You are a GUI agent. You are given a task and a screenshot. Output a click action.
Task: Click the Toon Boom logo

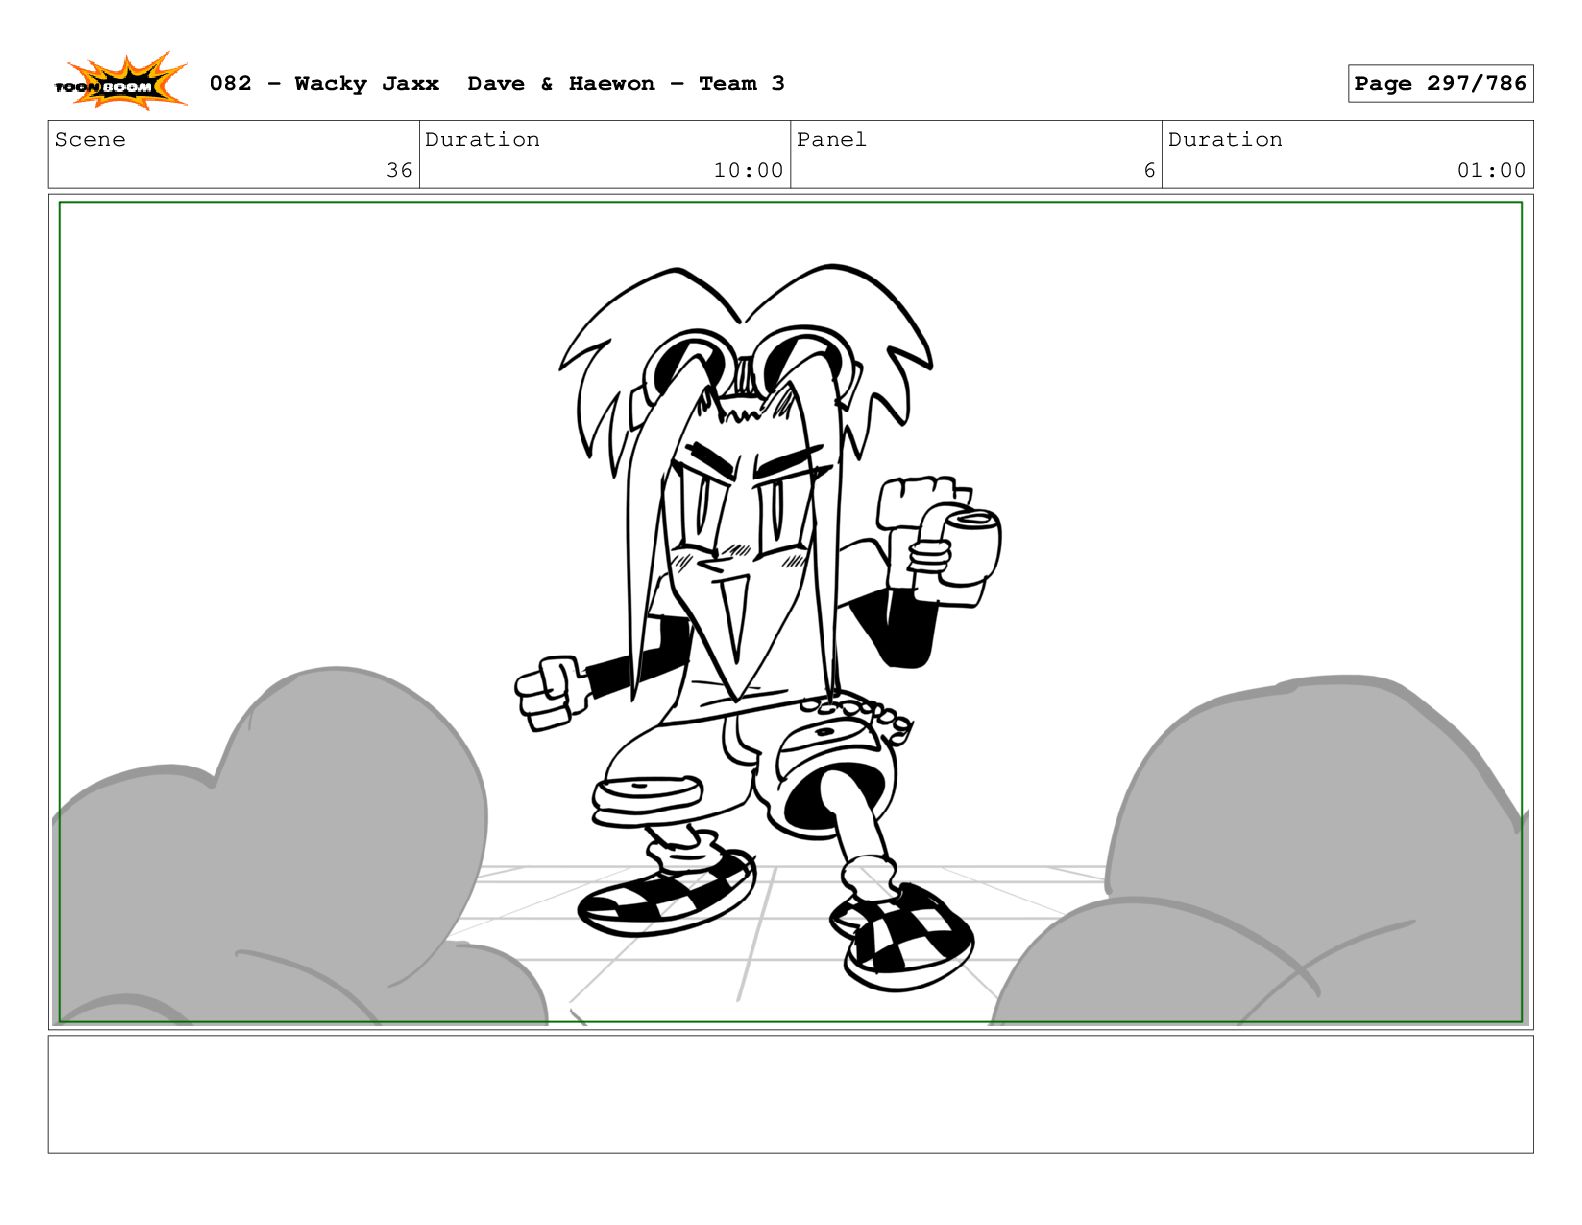coord(120,82)
